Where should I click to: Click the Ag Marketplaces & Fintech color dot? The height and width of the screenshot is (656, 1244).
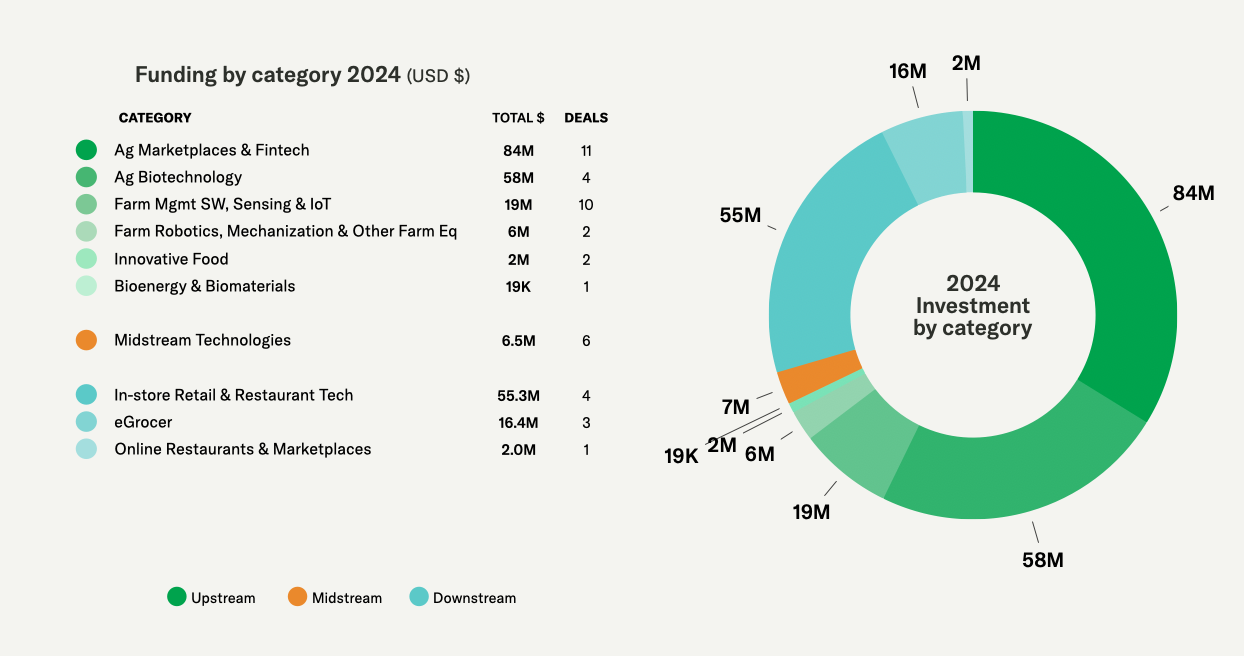tap(87, 150)
